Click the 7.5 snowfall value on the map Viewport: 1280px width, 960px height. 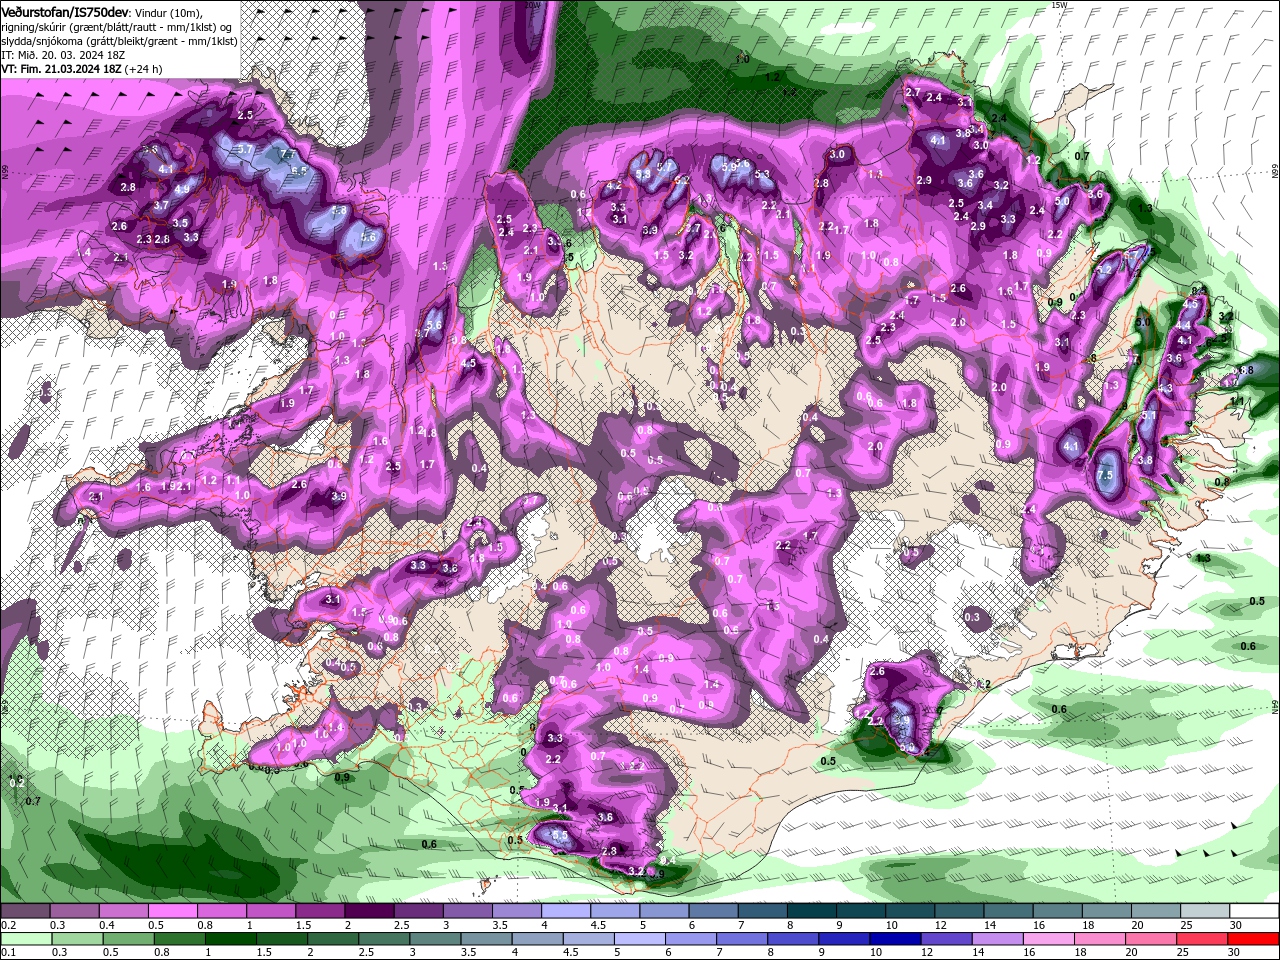tap(1105, 475)
